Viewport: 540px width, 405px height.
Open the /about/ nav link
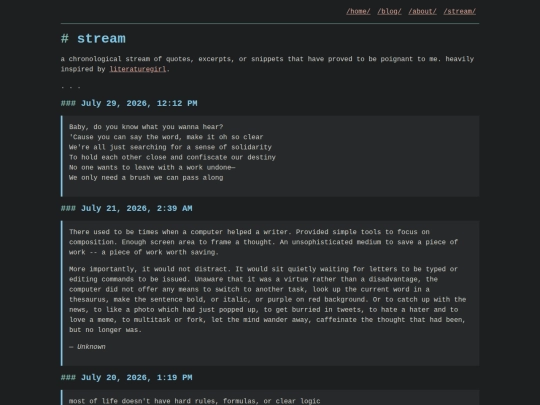click(x=422, y=11)
